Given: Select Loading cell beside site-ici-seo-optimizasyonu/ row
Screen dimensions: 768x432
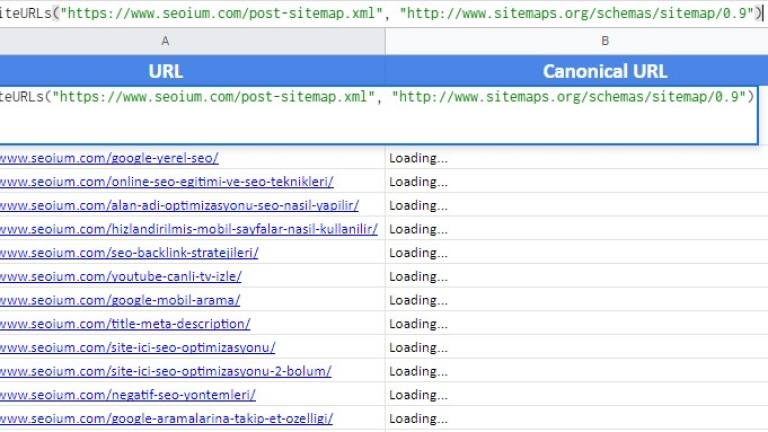Looking at the screenshot, I should coord(576,347).
